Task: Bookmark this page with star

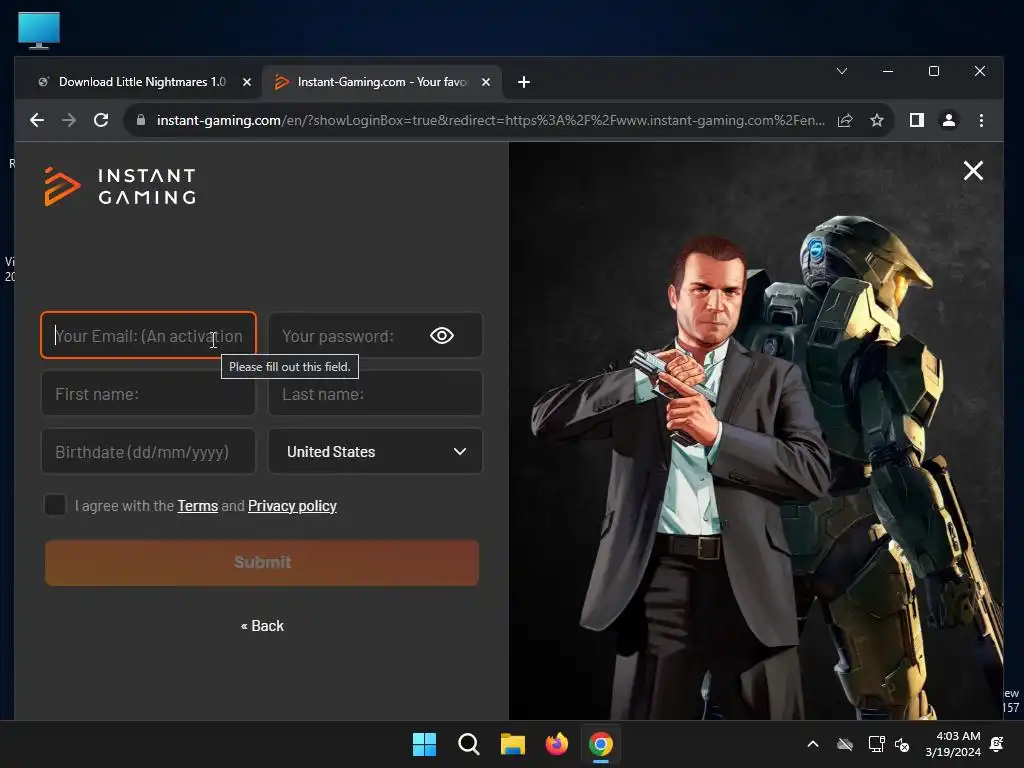Action: click(877, 120)
